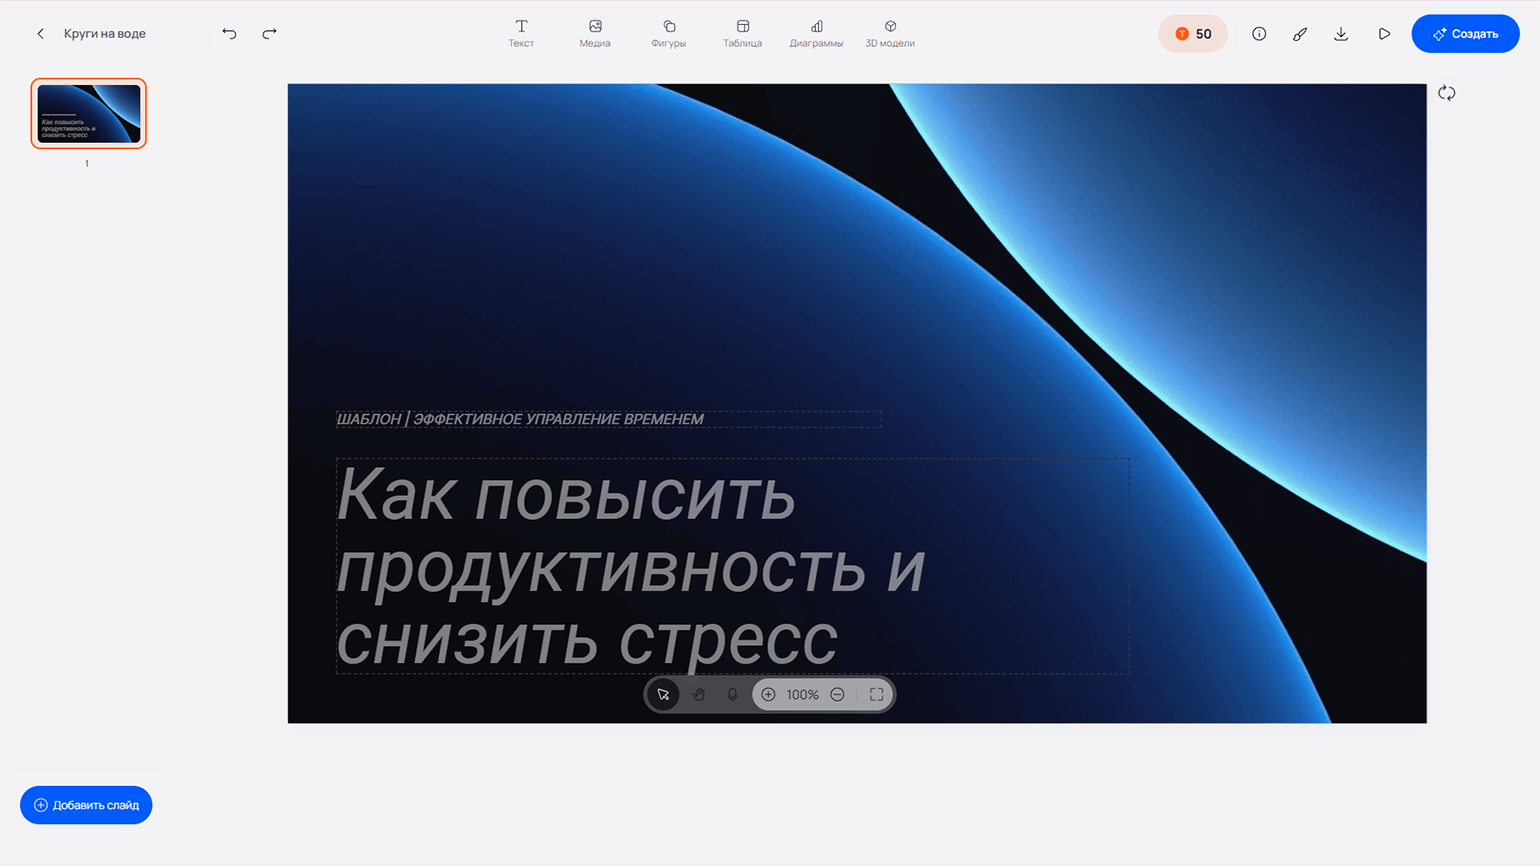The width and height of the screenshot is (1540, 866).
Task: Download the presentation
Action: [x=1341, y=34]
